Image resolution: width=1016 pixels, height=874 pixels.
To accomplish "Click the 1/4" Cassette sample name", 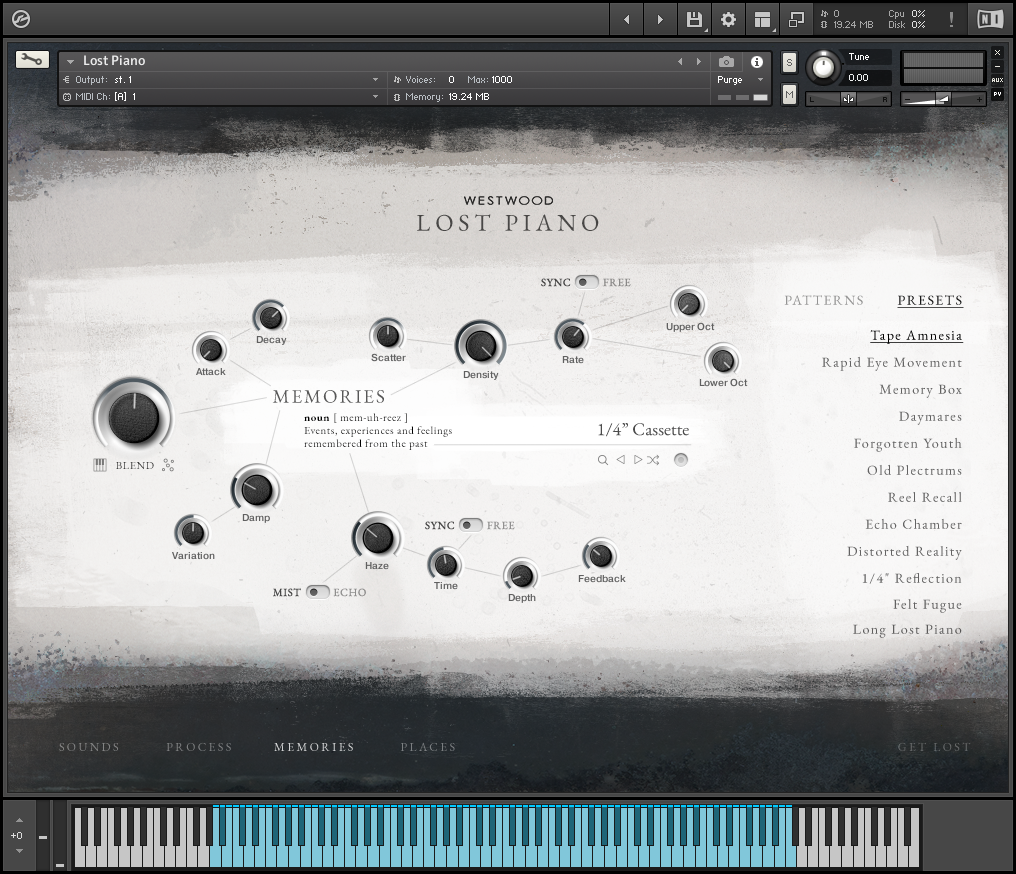I will click(643, 430).
